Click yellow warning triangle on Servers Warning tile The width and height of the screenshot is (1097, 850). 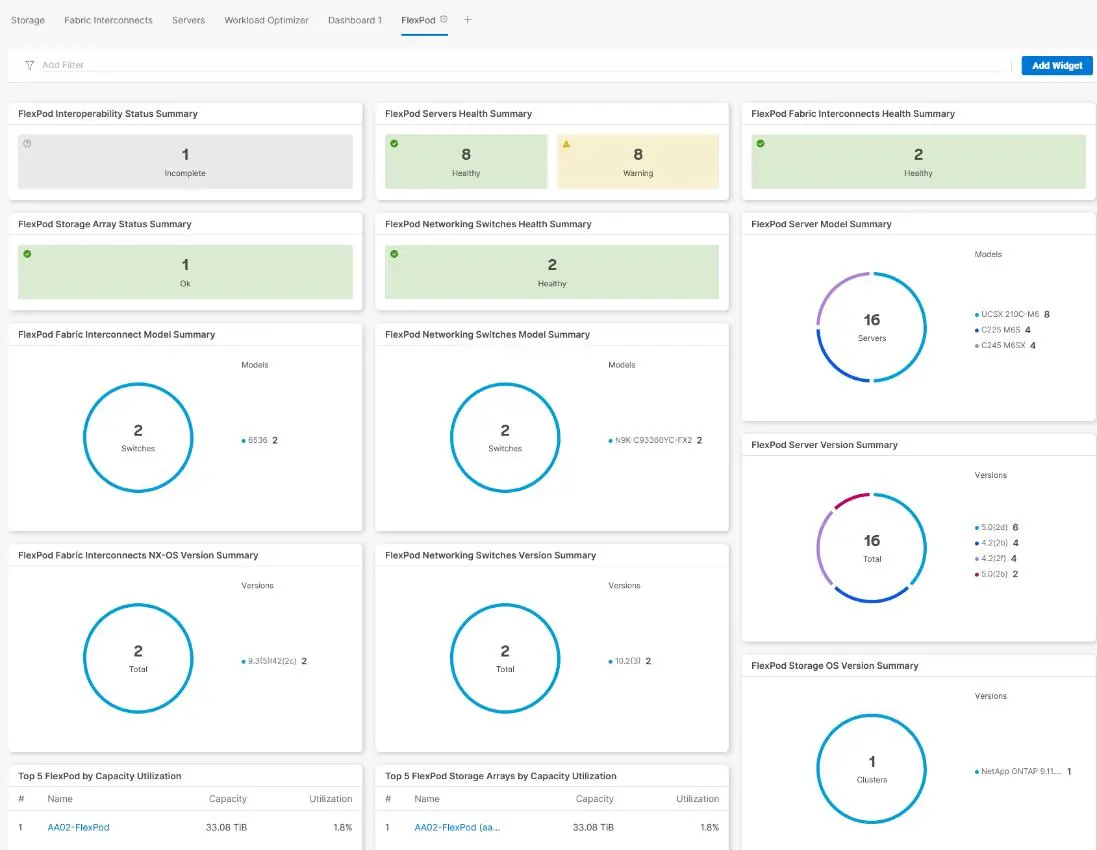pos(566,144)
